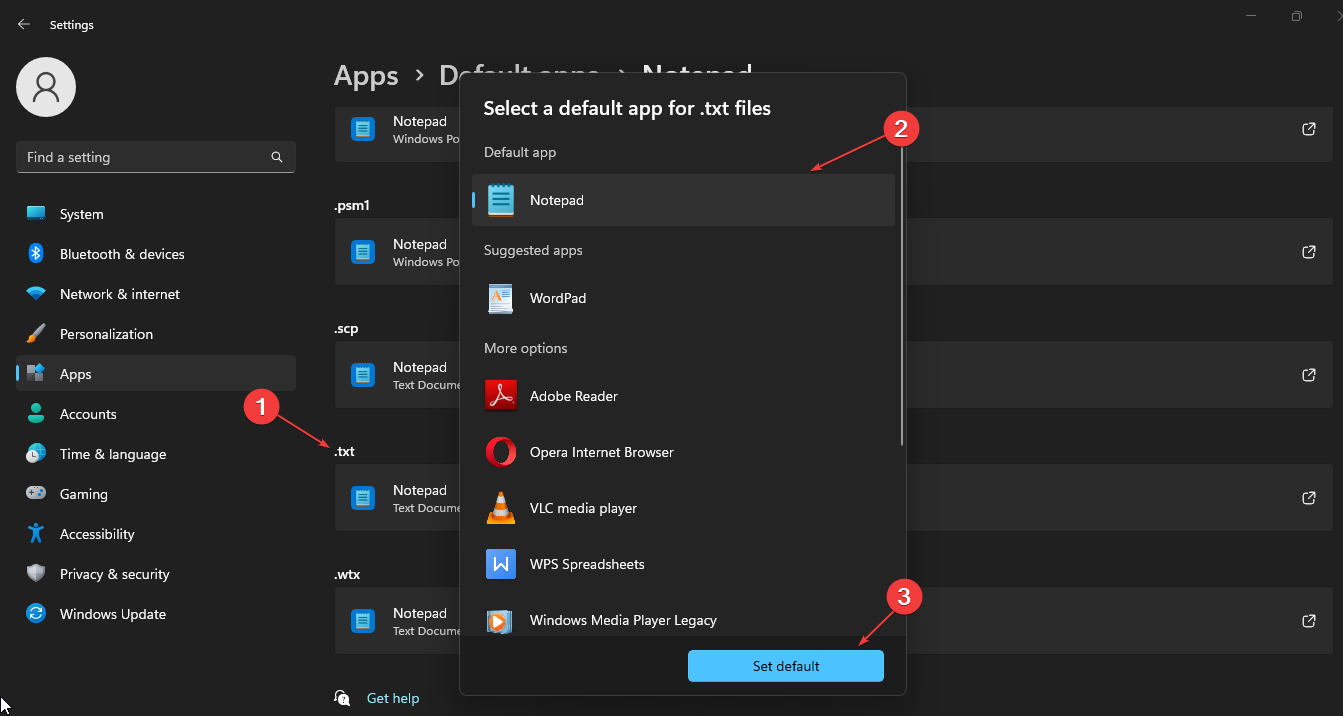The height and width of the screenshot is (716, 1343).
Task: Choose the VLC media player cone icon
Action: 501,508
